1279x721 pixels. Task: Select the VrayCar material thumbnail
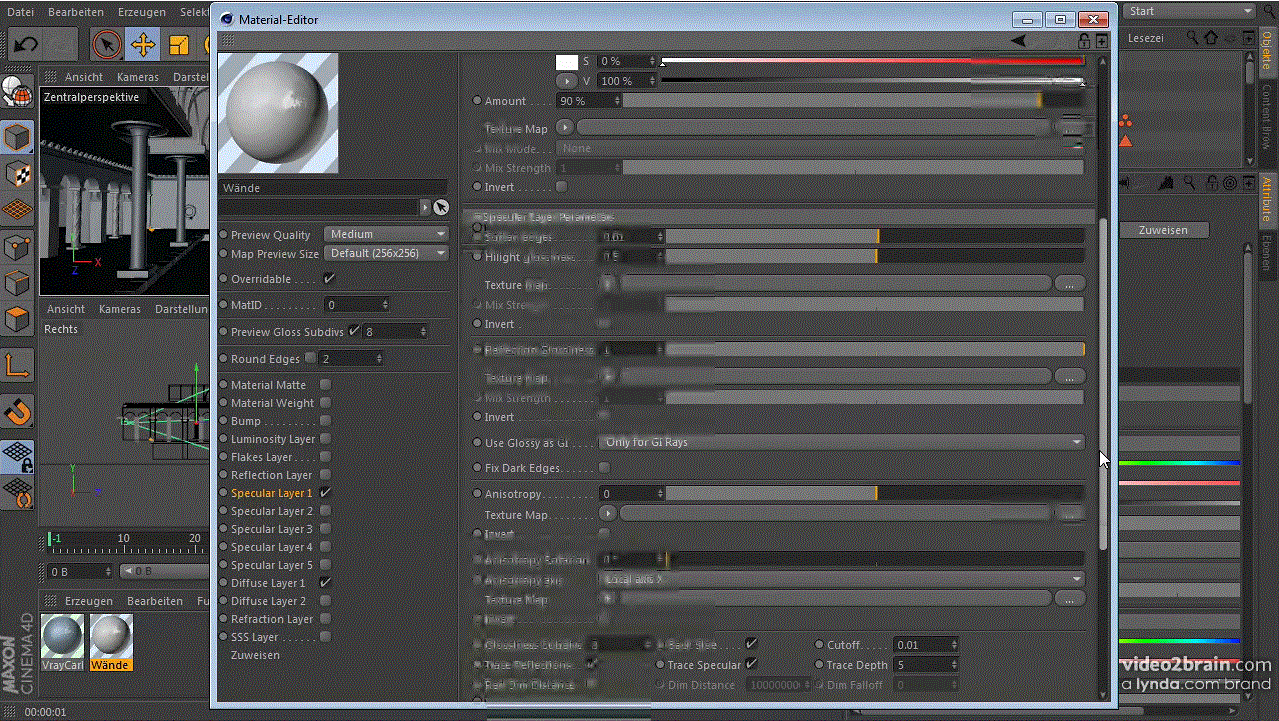coord(63,640)
